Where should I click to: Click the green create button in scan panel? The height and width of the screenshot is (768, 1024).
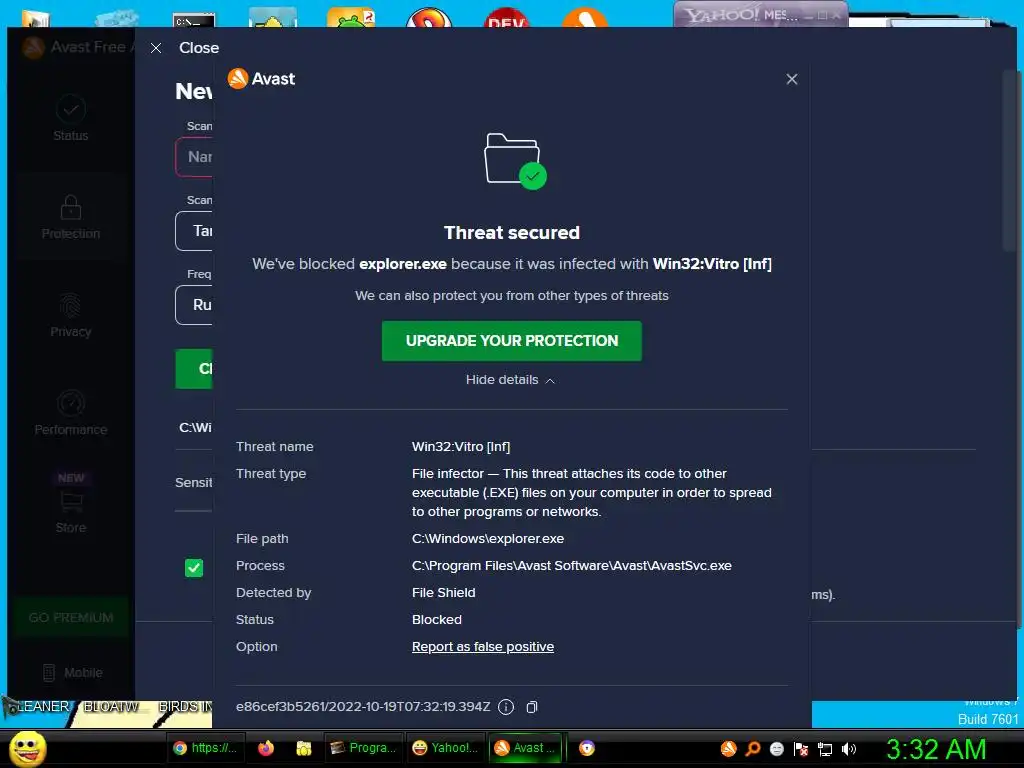click(194, 369)
